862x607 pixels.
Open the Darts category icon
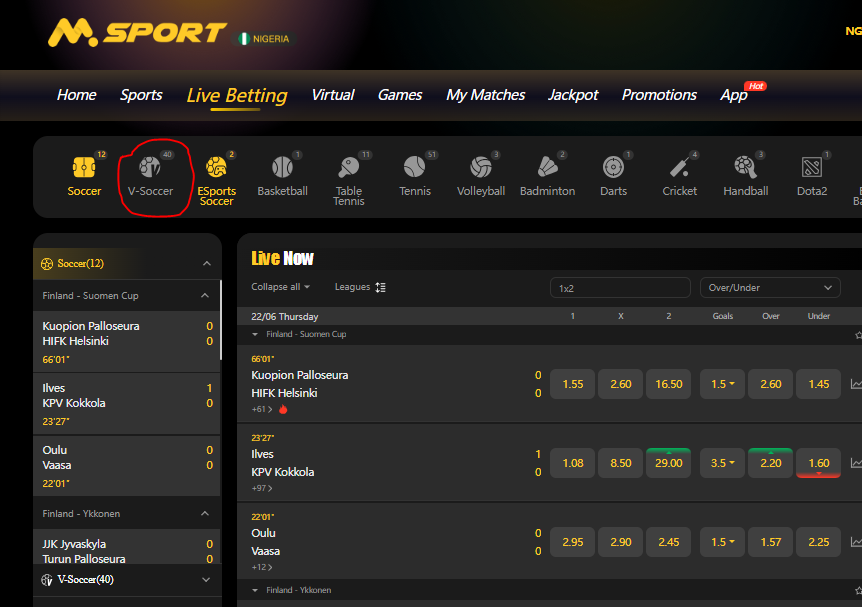[x=613, y=177]
